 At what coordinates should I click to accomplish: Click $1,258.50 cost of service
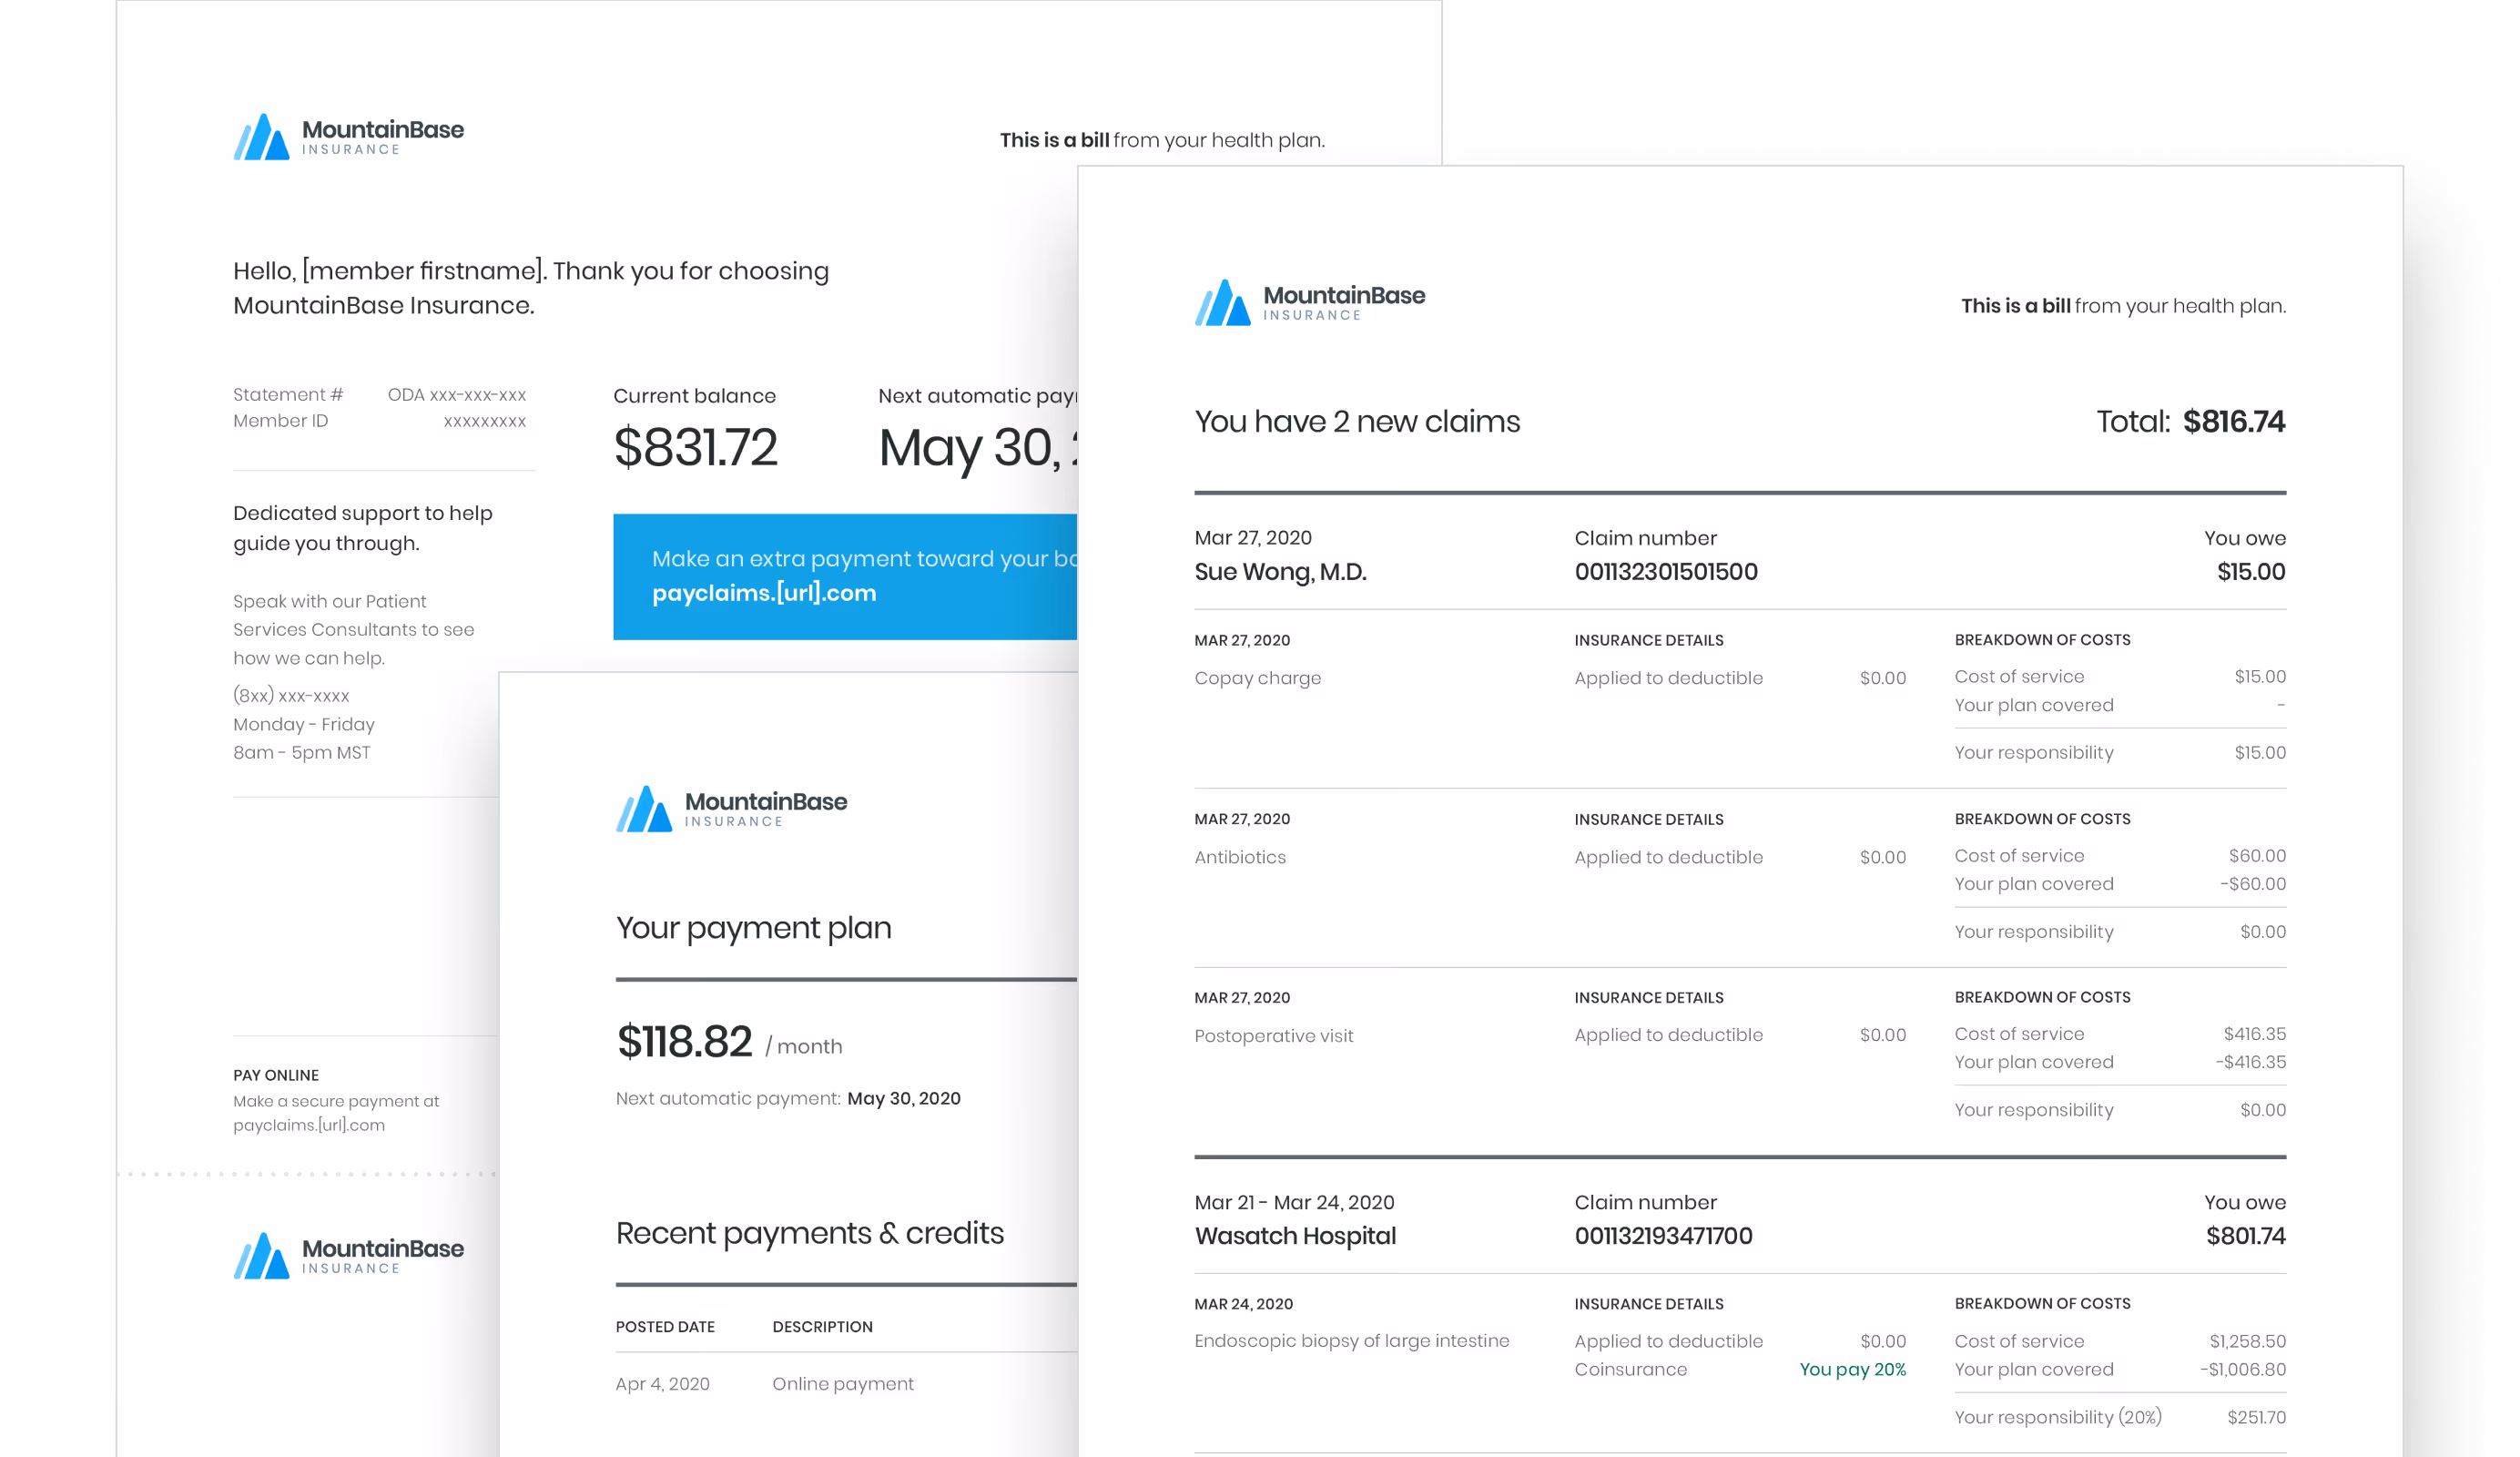click(2247, 1342)
